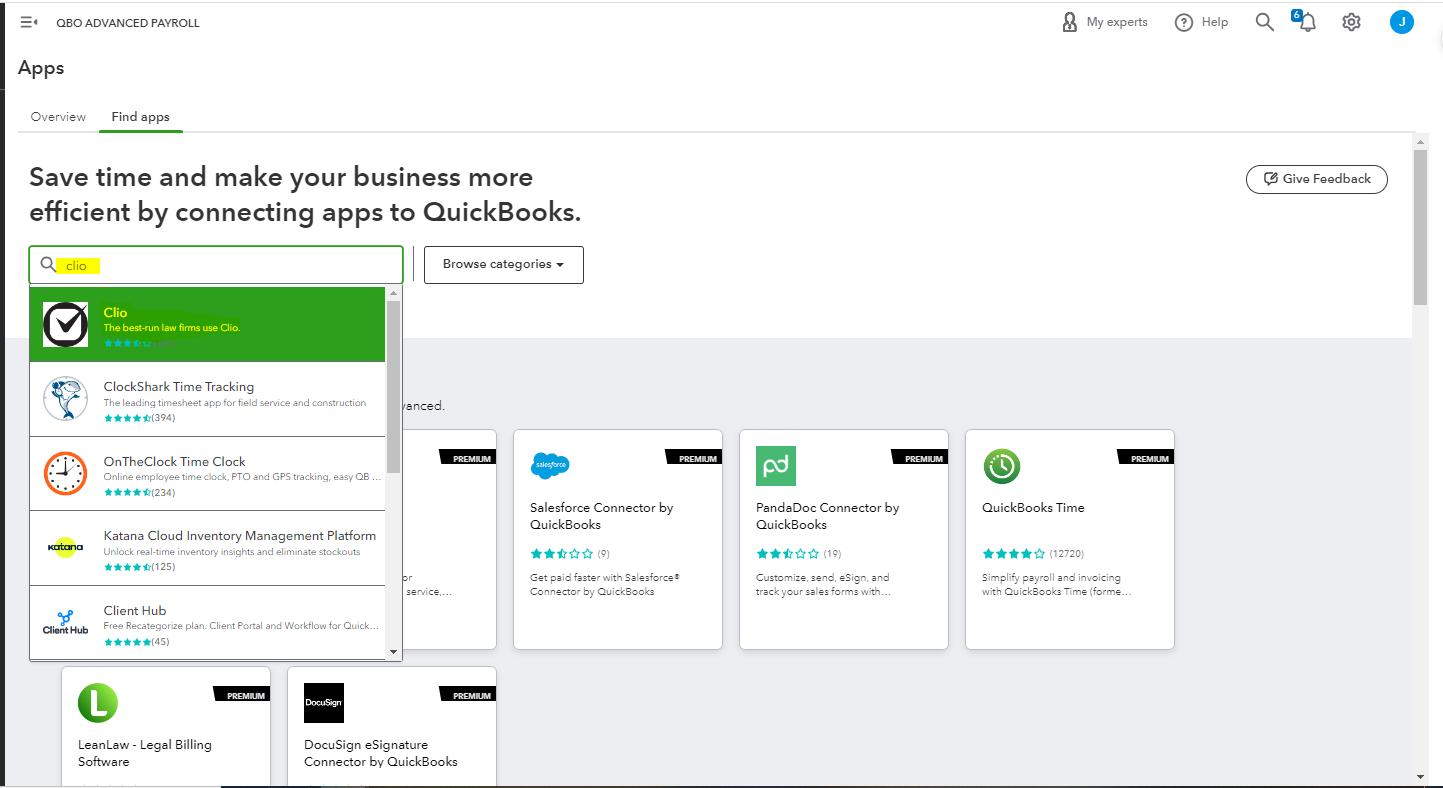Click 'The best-run law firms use Clio' text
This screenshot has width=1443, height=788.
(172, 328)
